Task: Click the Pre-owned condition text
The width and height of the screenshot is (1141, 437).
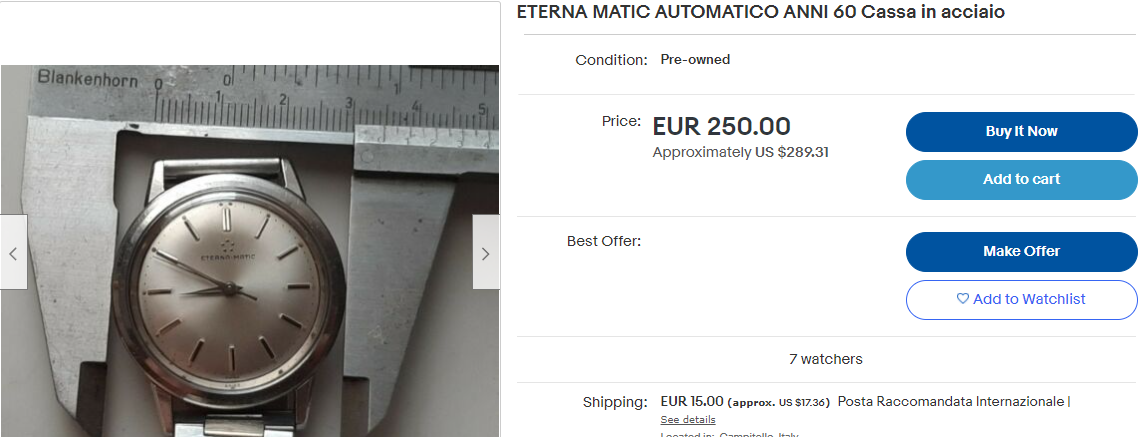Action: (695, 60)
